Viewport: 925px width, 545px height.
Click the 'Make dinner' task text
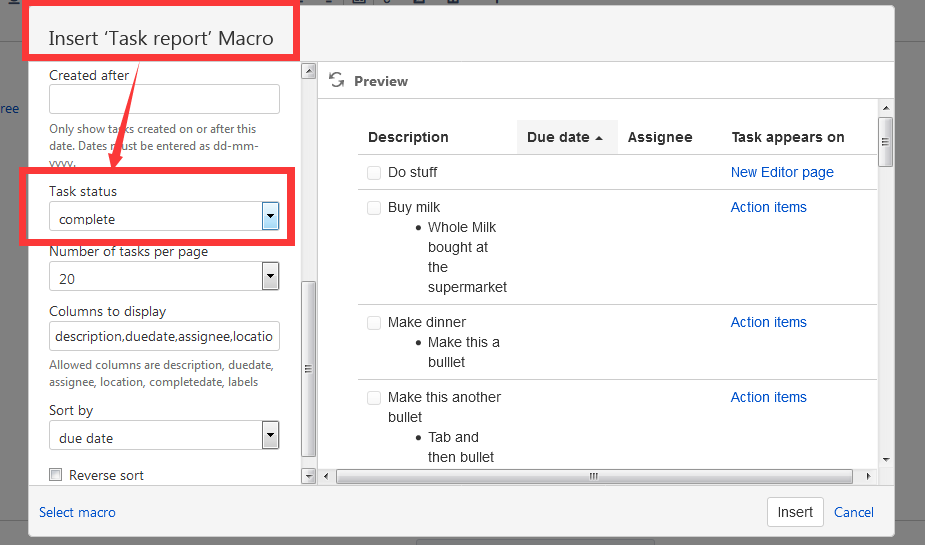(427, 322)
